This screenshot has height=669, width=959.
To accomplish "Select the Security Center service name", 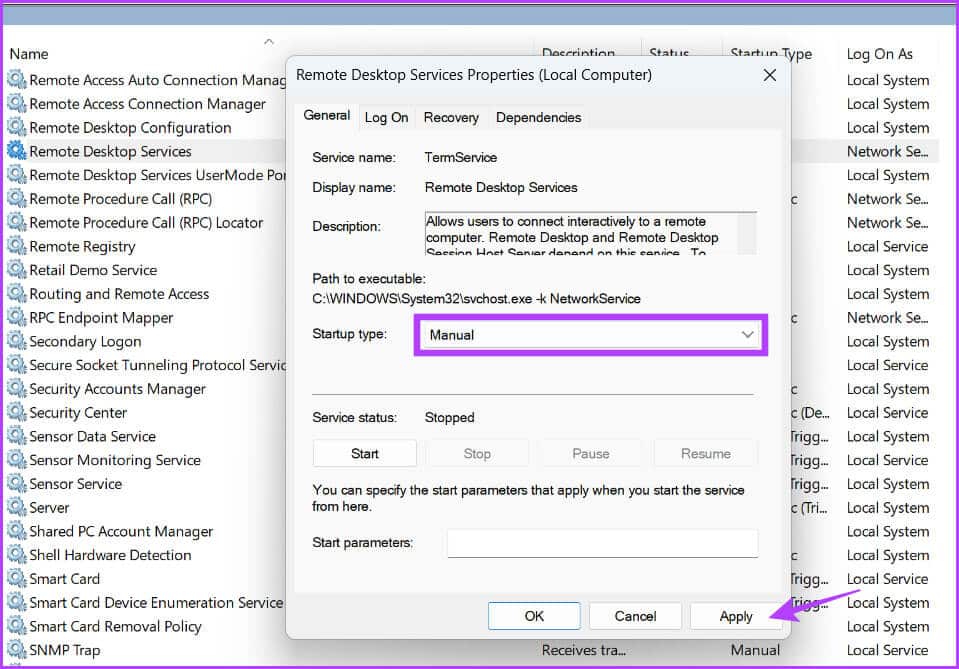I will (x=78, y=413).
